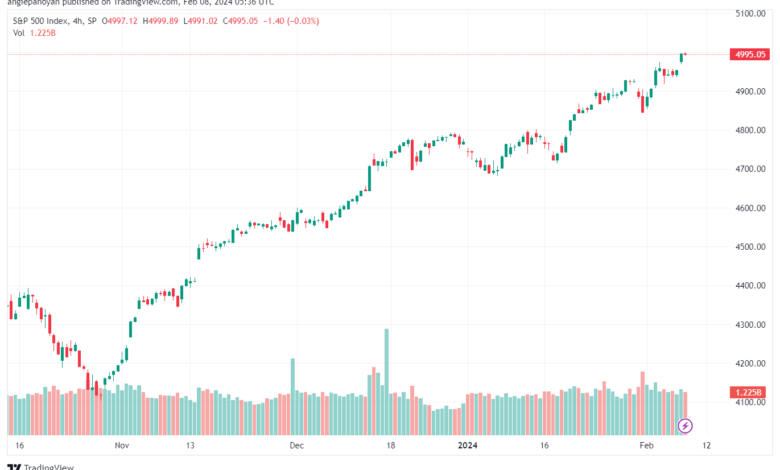Viewport: 780px width, 470px height.
Task: Click the 4h timeframe label
Action: (78, 21)
